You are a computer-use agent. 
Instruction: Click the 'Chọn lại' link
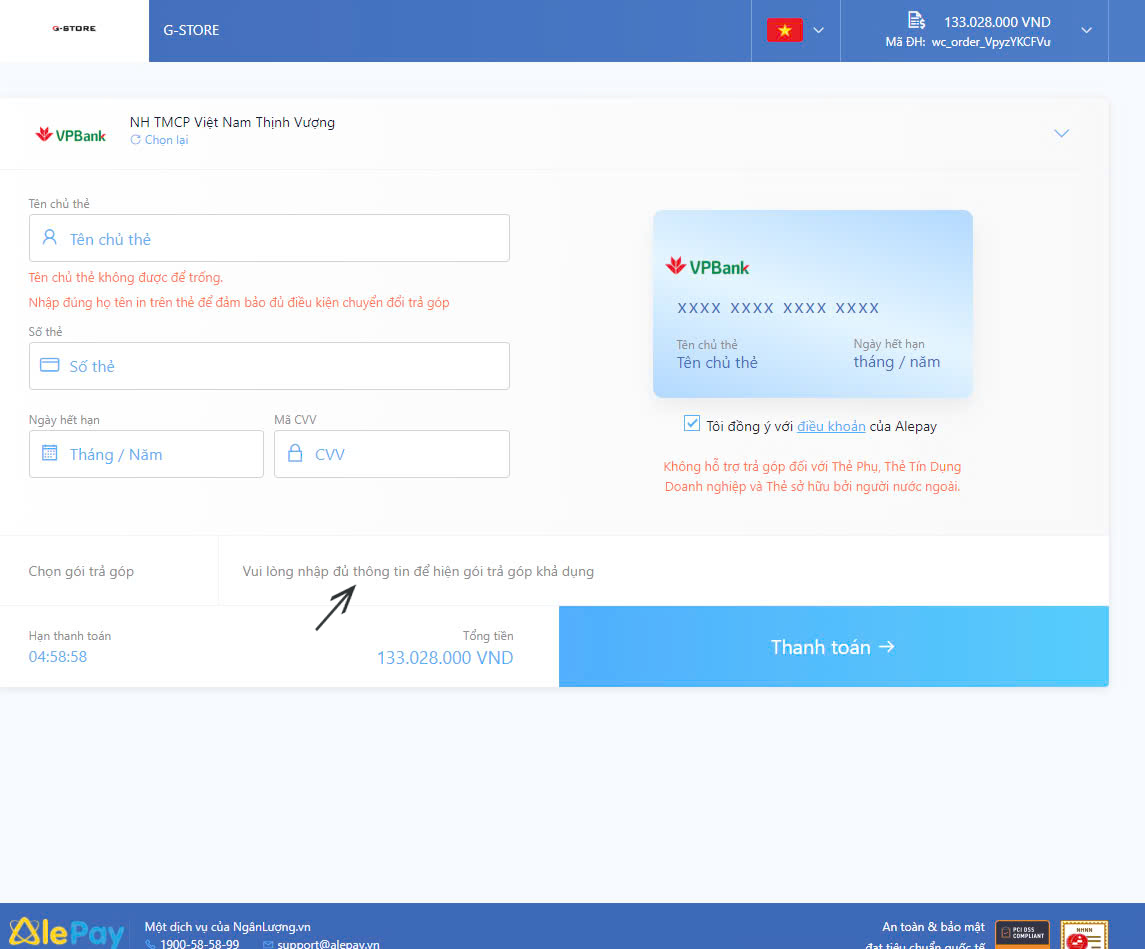point(166,140)
